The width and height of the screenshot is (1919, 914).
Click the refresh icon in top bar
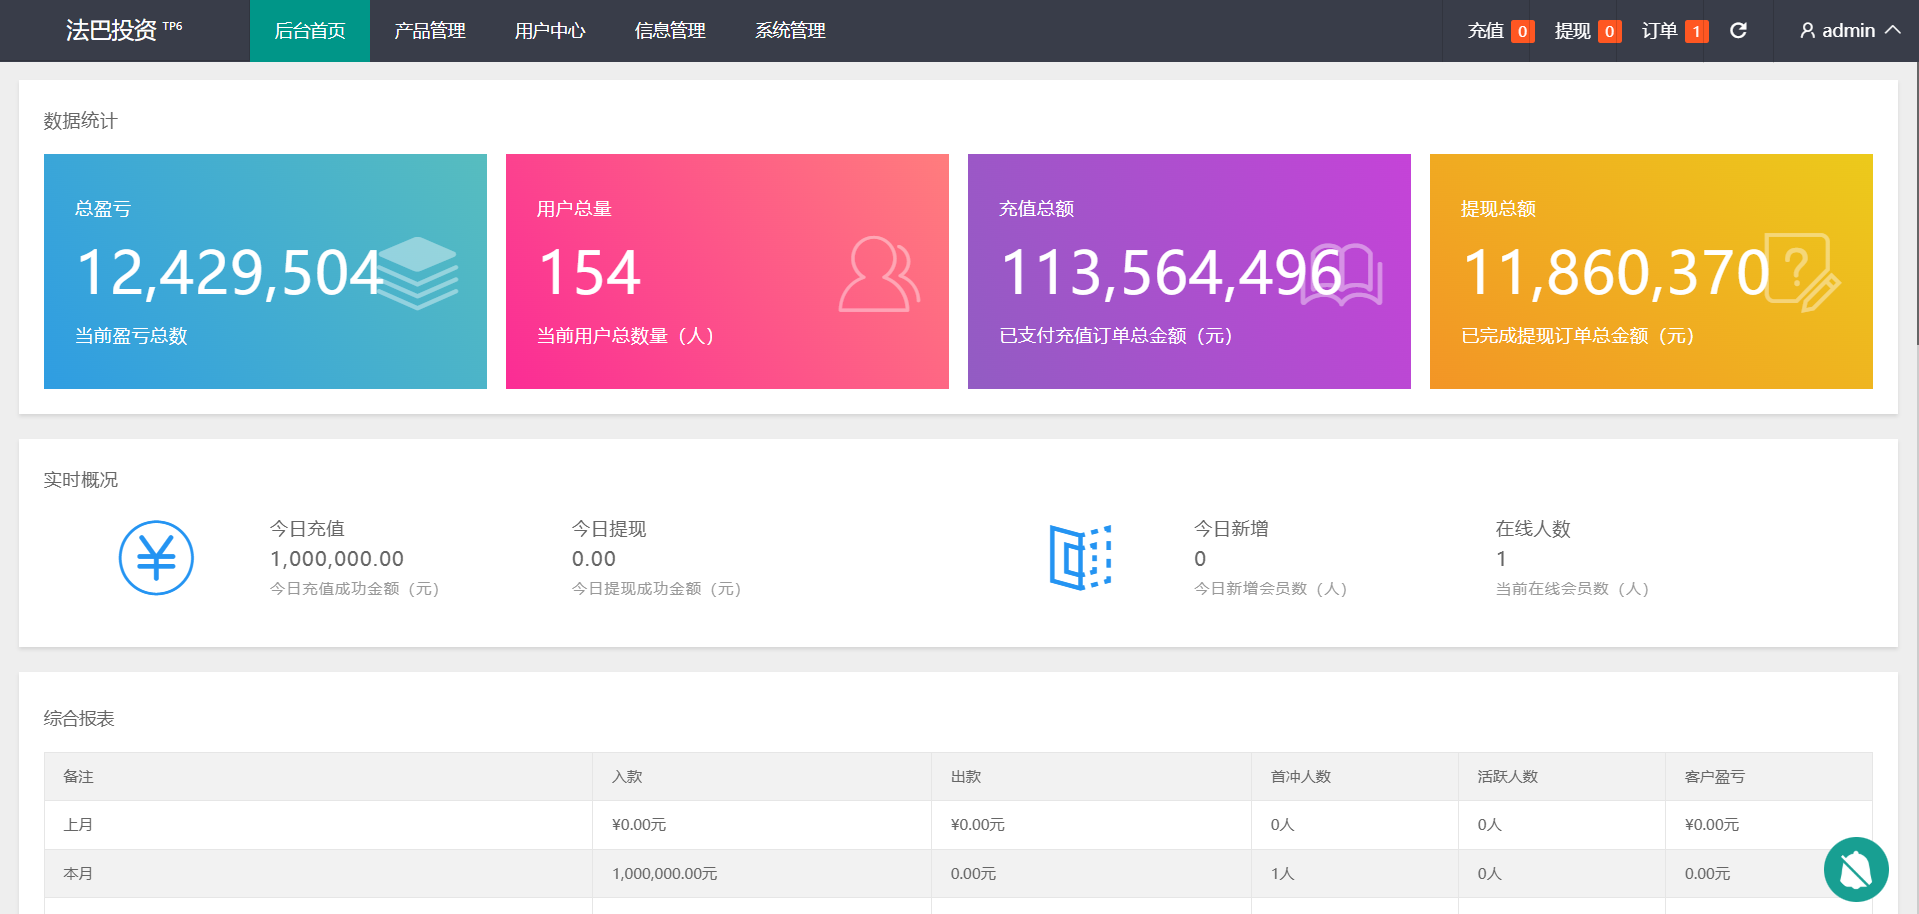[1738, 31]
